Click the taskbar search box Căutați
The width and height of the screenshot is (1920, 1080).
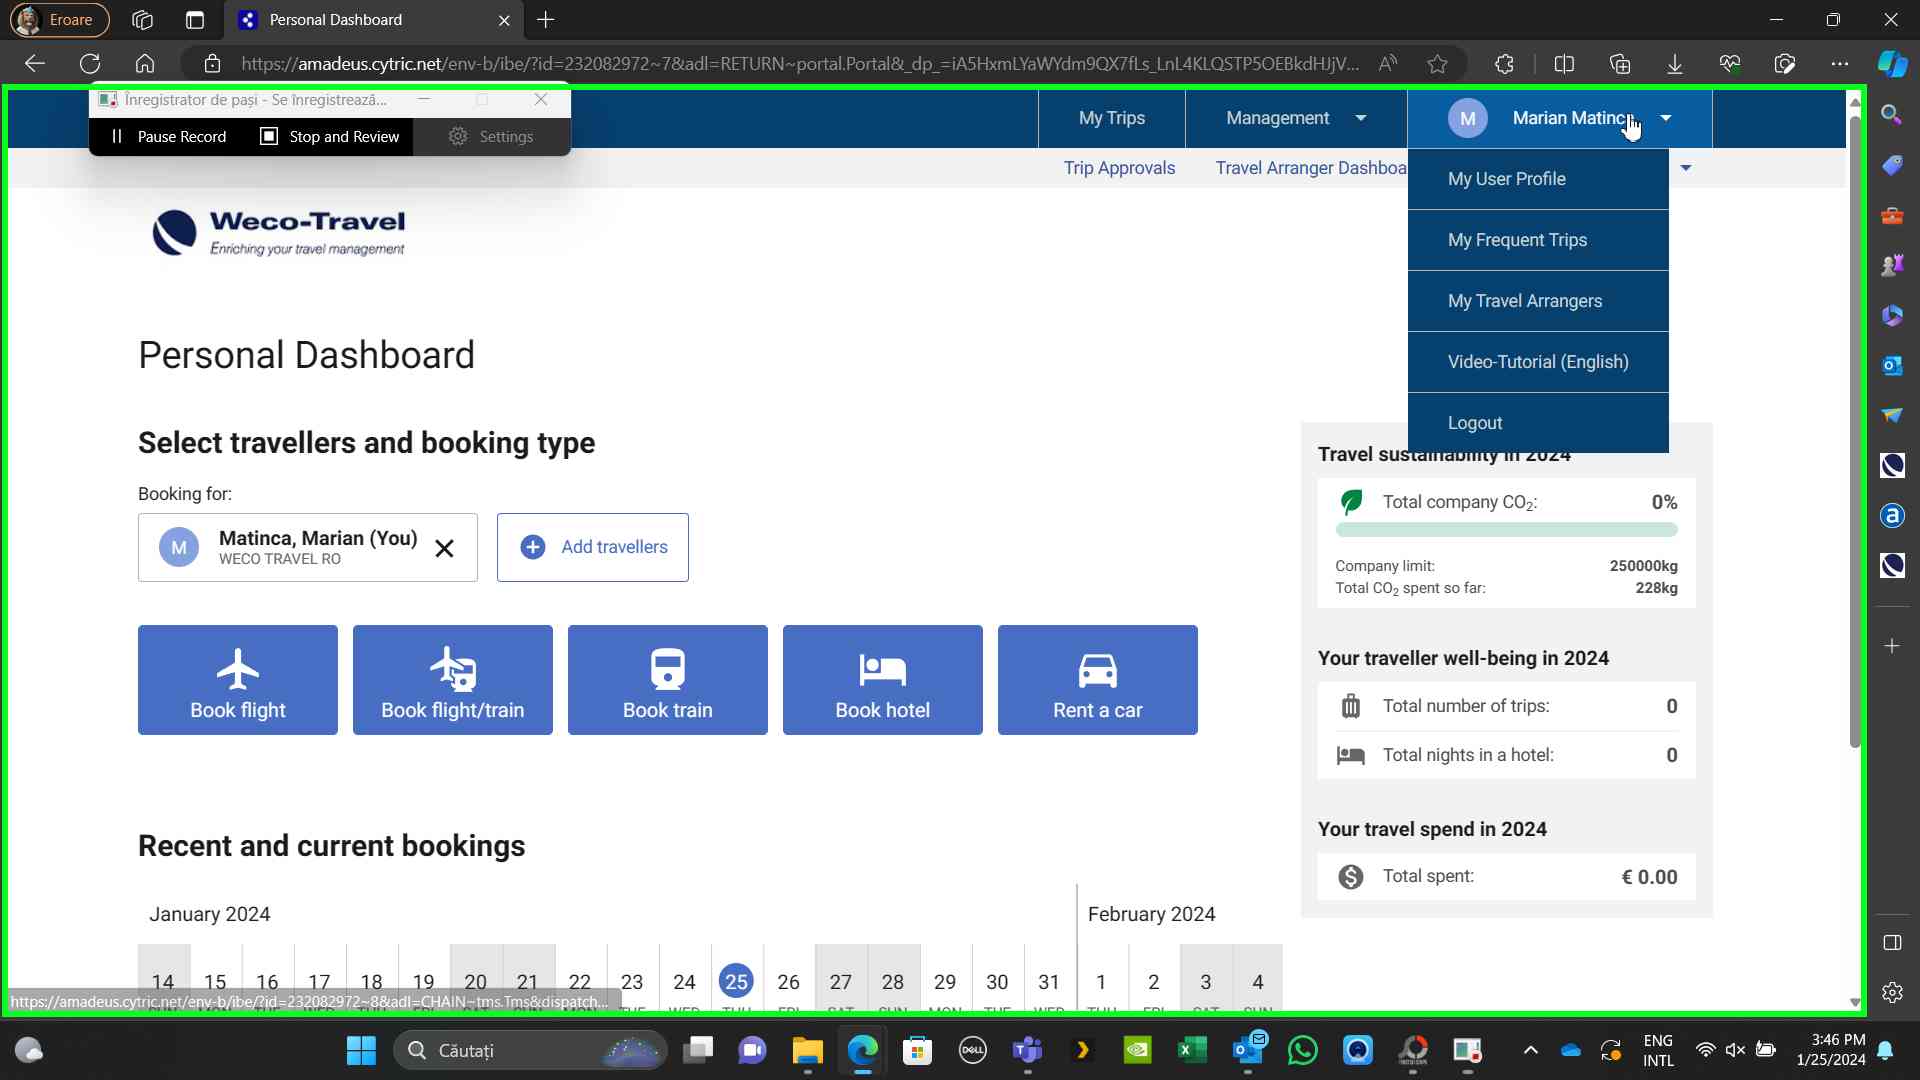tap(530, 1051)
